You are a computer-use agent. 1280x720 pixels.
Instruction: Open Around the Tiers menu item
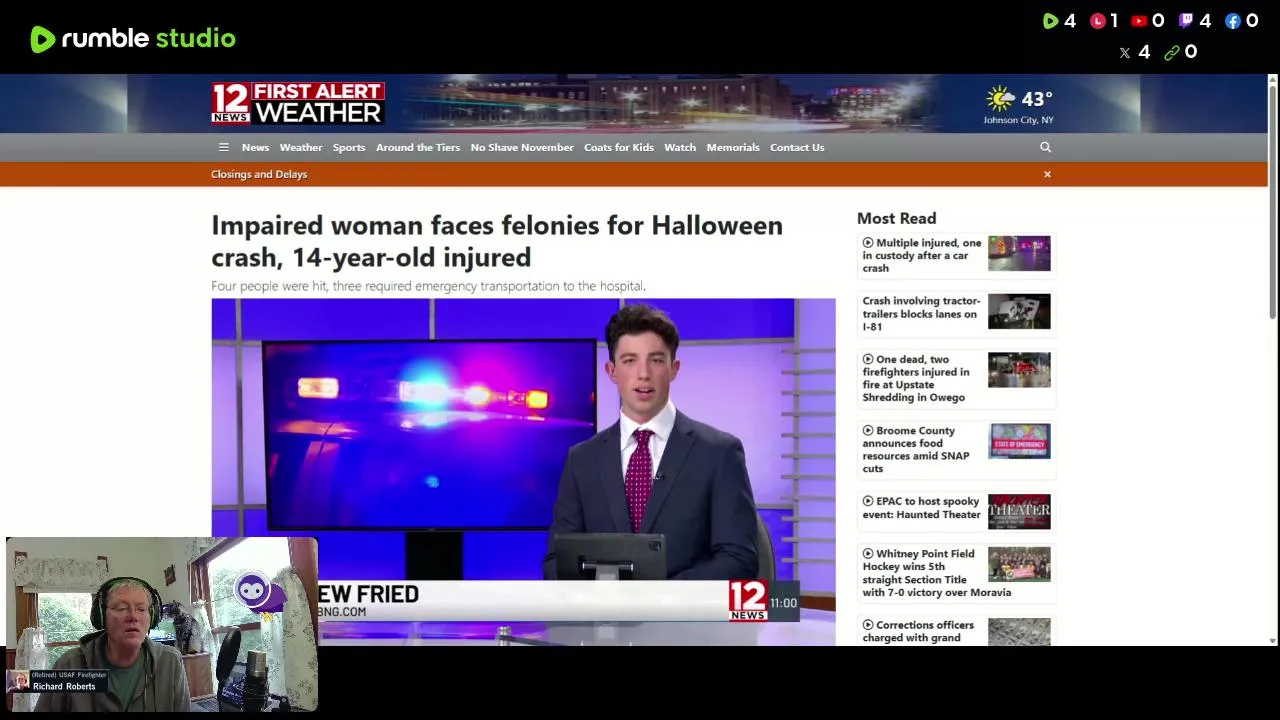pos(418,147)
